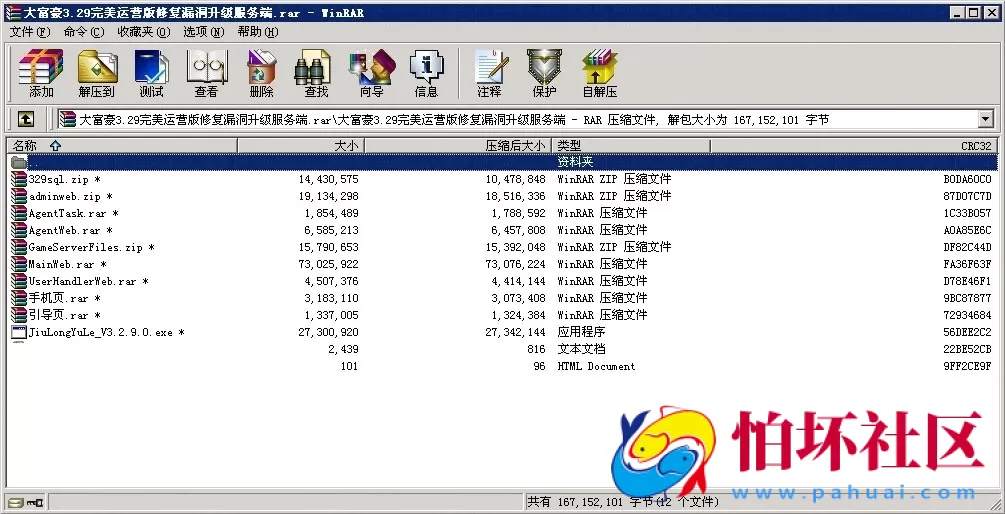Click the 手机页.rar file icon

(x=19, y=298)
